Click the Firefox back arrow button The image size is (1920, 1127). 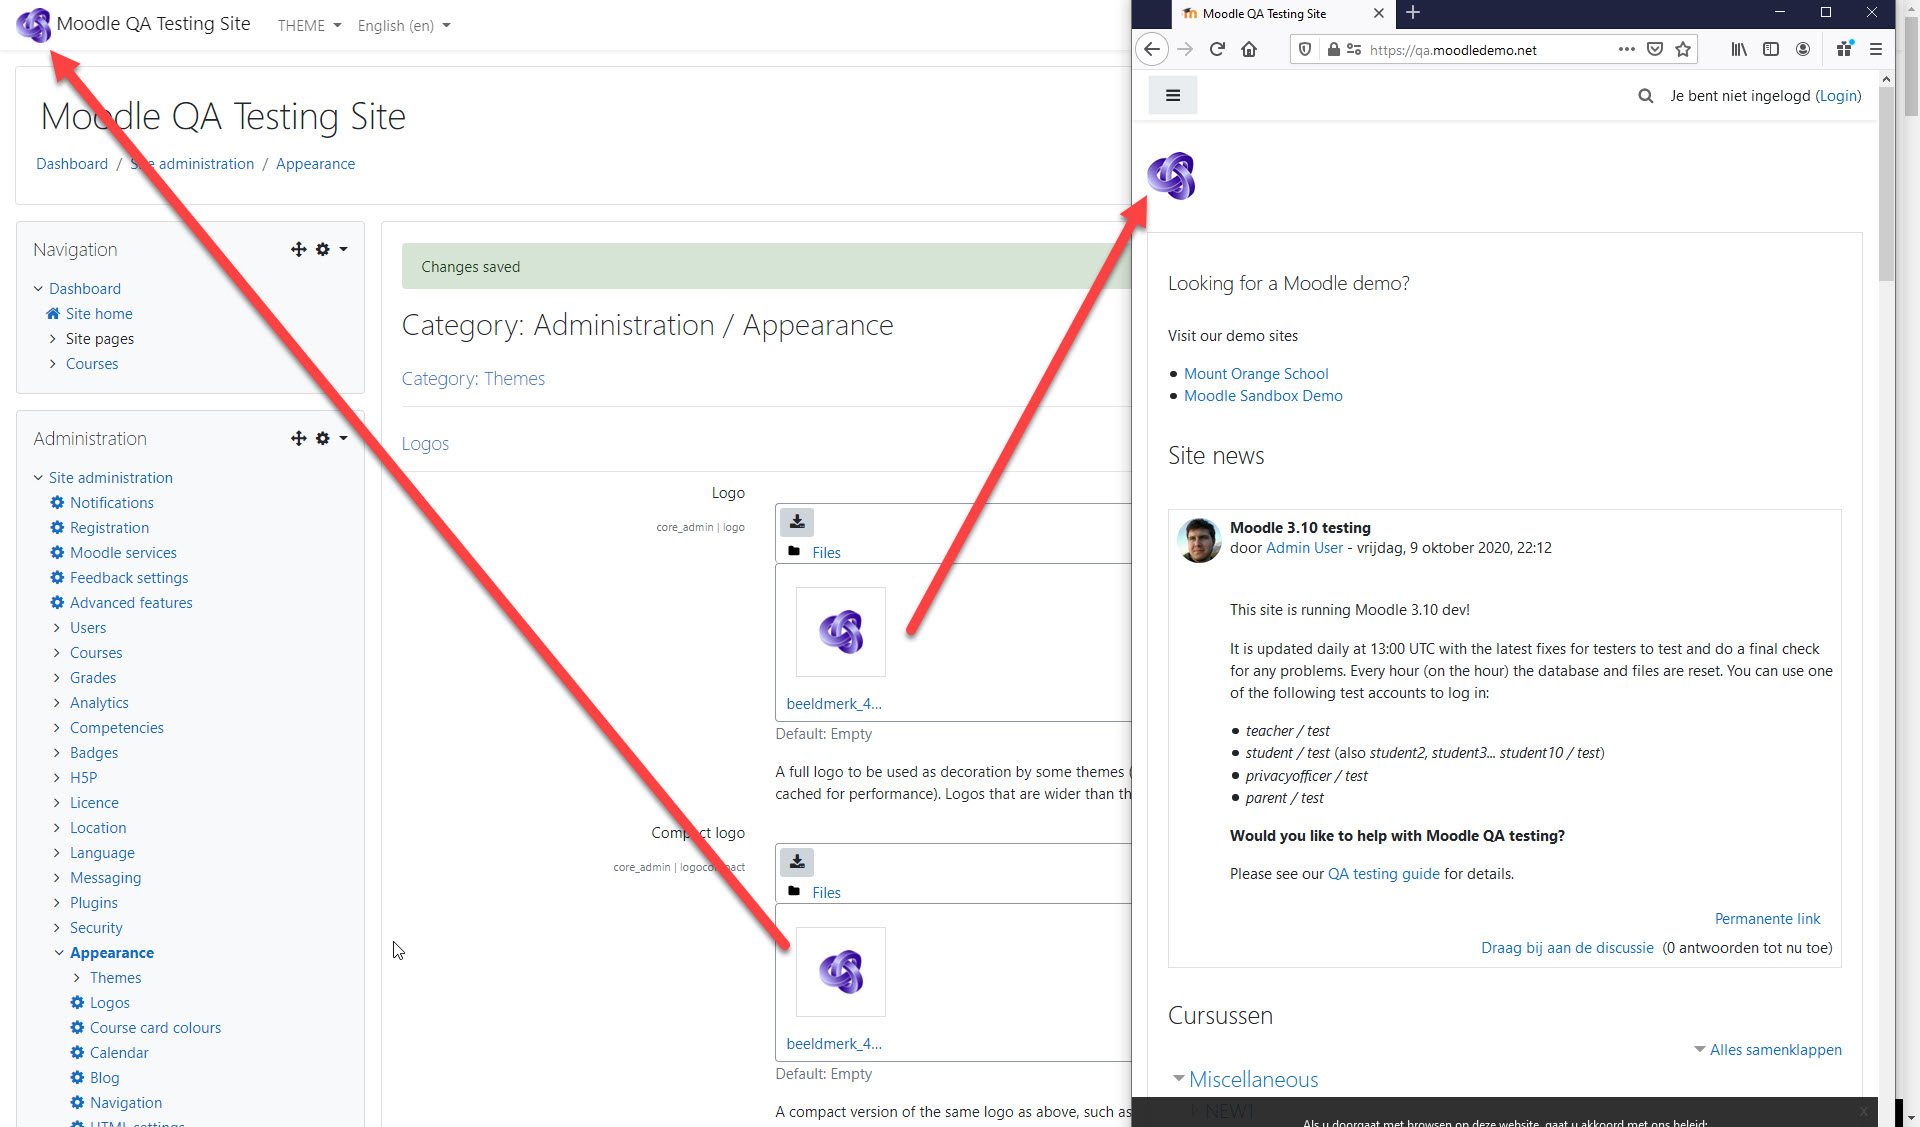(1152, 49)
